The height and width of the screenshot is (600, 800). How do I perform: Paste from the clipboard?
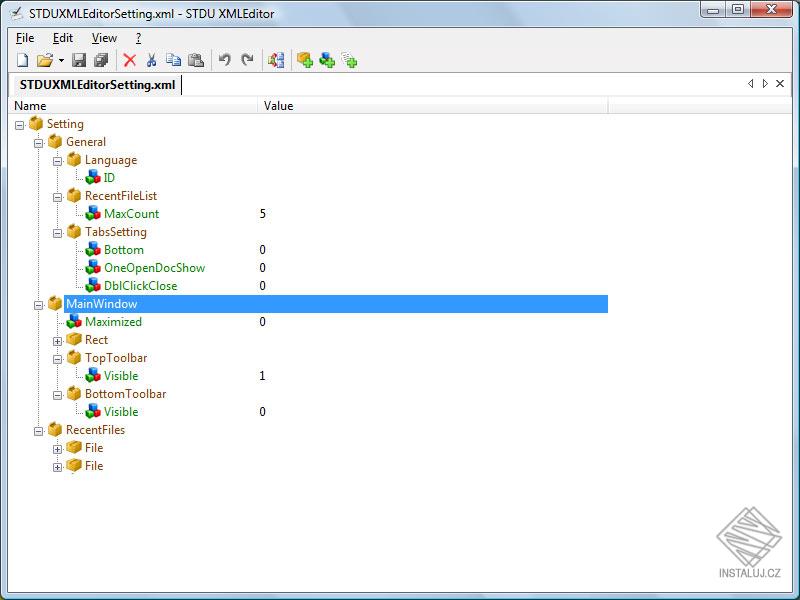coord(196,60)
